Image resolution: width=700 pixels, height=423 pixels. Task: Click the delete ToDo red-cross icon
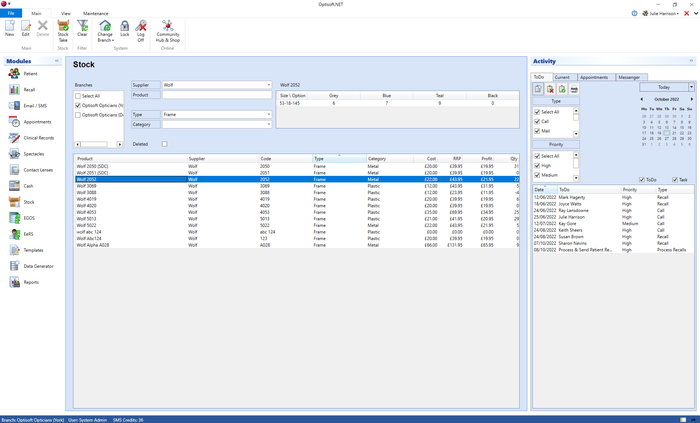pos(550,89)
